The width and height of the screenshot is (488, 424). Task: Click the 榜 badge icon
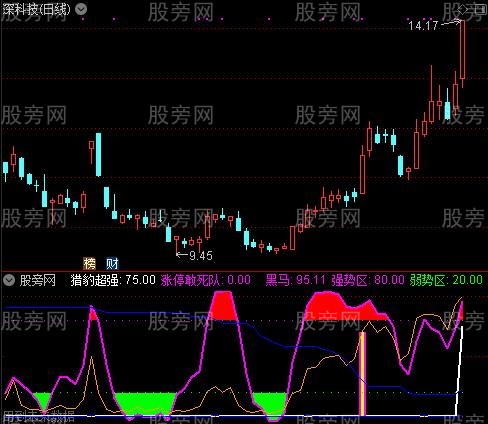(89, 264)
